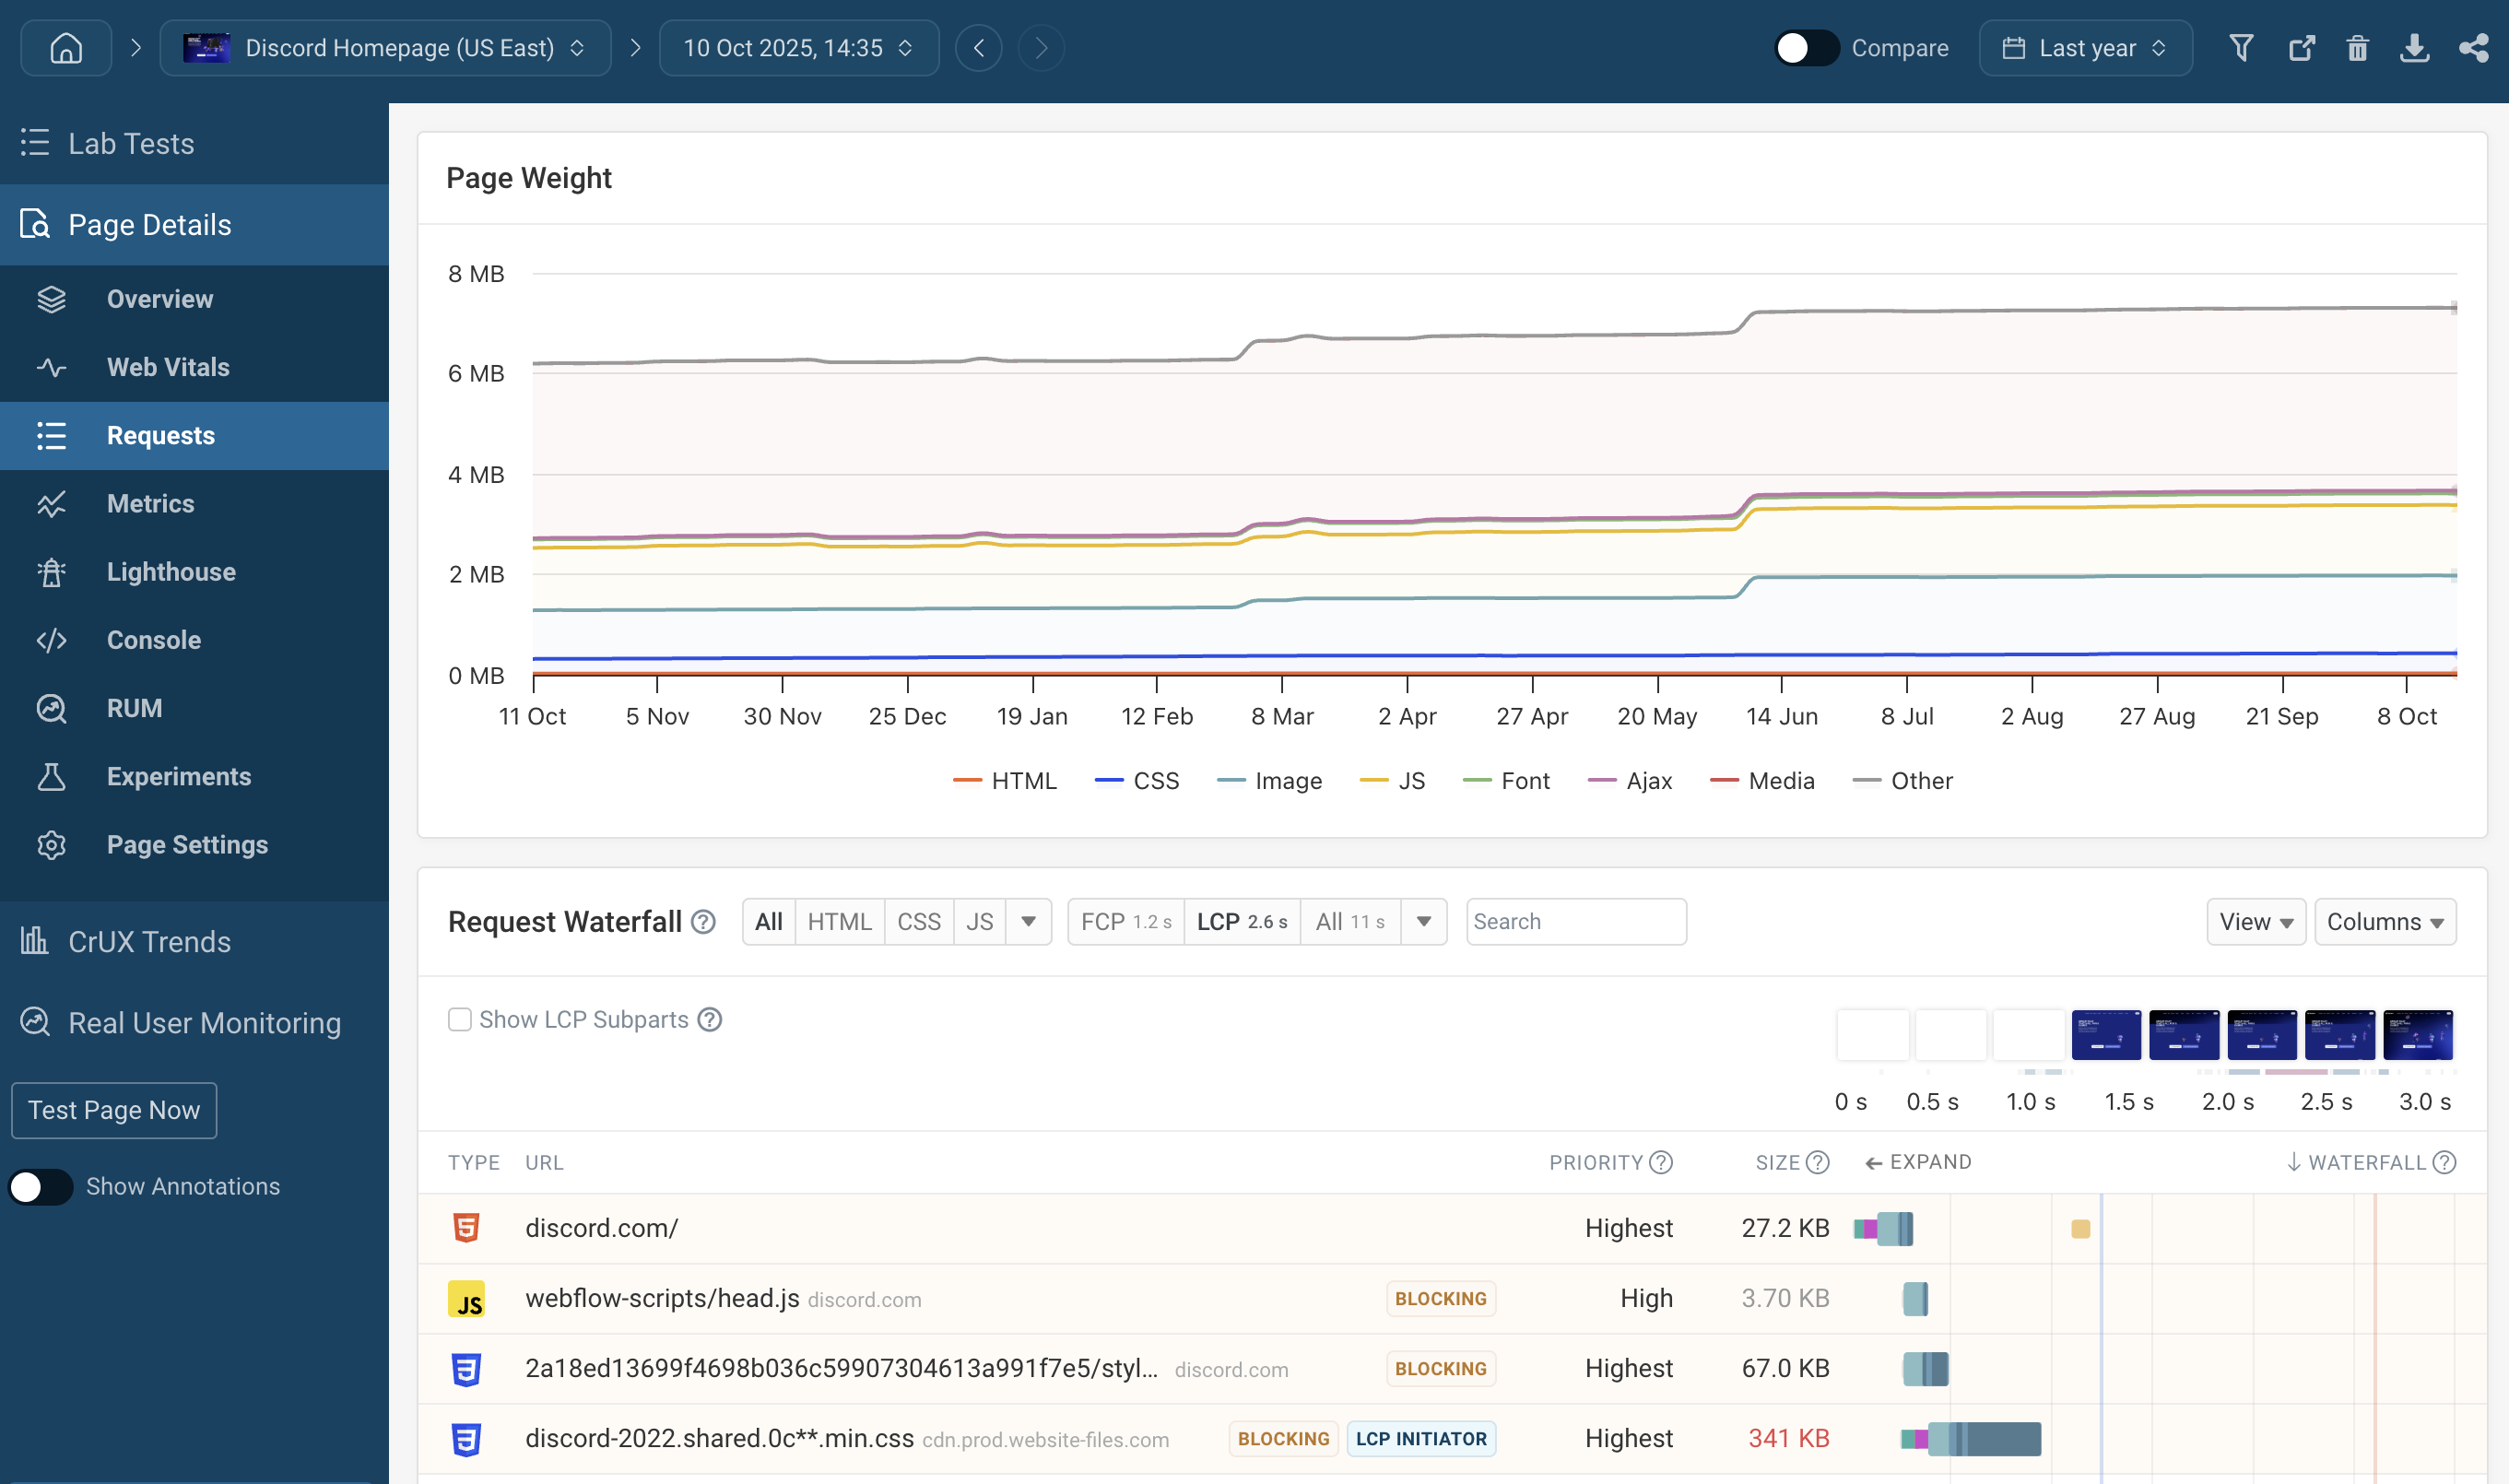The width and height of the screenshot is (2509, 1484).
Task: Turn on Show Annotations
Action: pos(40,1187)
